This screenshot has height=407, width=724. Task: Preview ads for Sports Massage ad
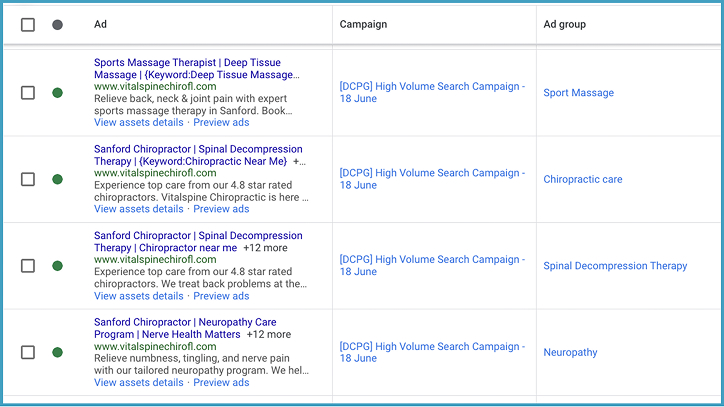tap(221, 122)
